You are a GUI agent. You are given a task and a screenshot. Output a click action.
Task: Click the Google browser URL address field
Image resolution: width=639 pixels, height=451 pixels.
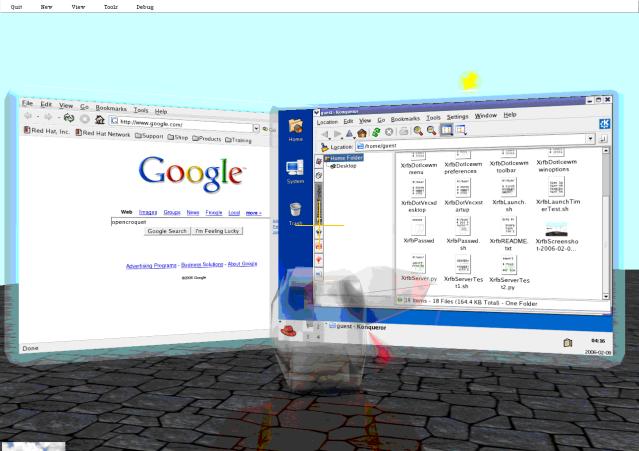click(x=181, y=124)
